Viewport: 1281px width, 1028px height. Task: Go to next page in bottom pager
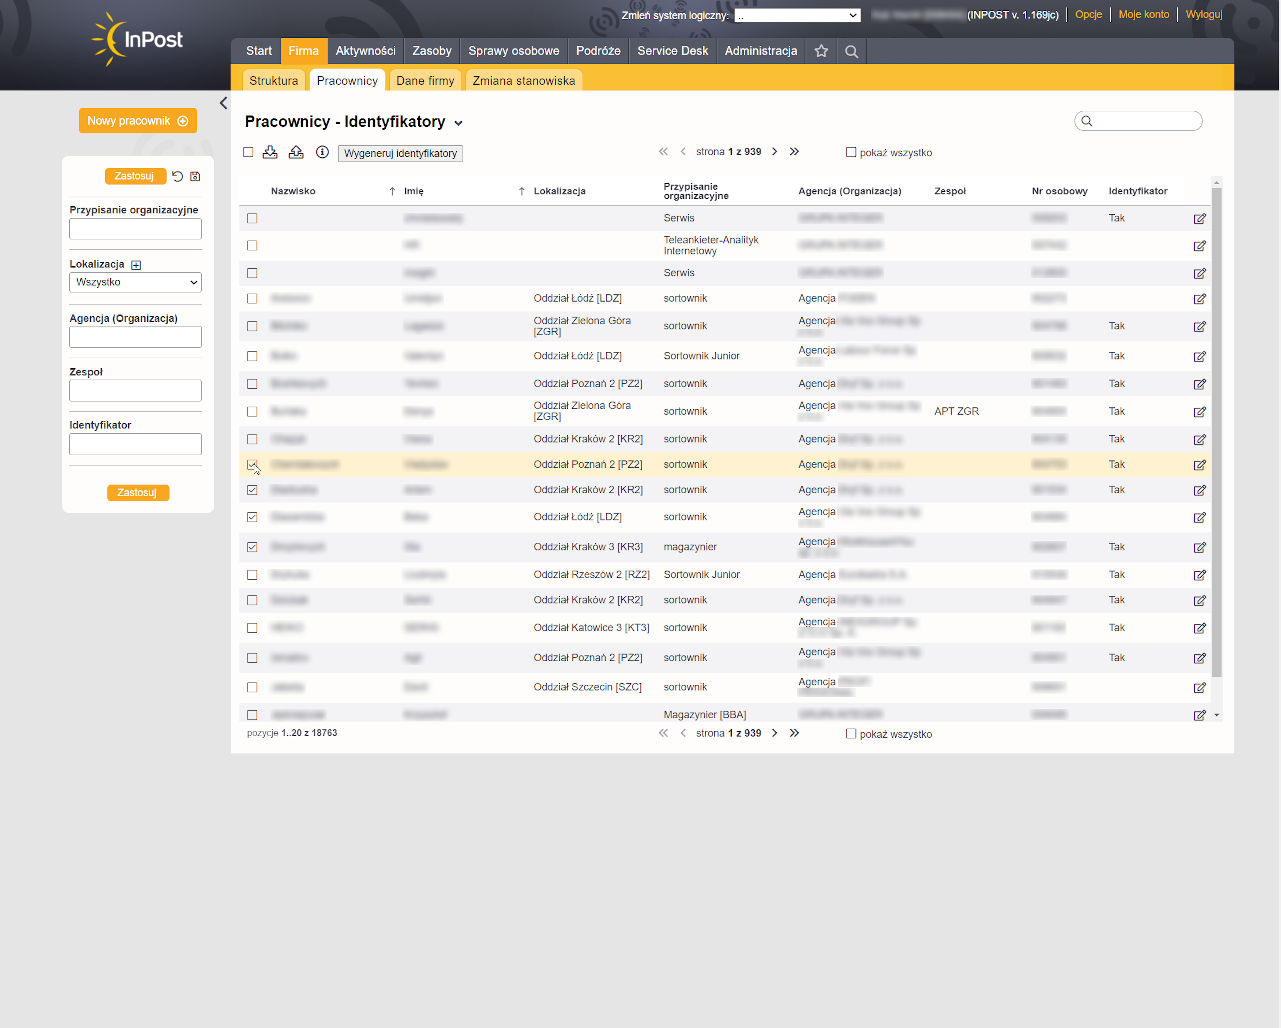(774, 733)
